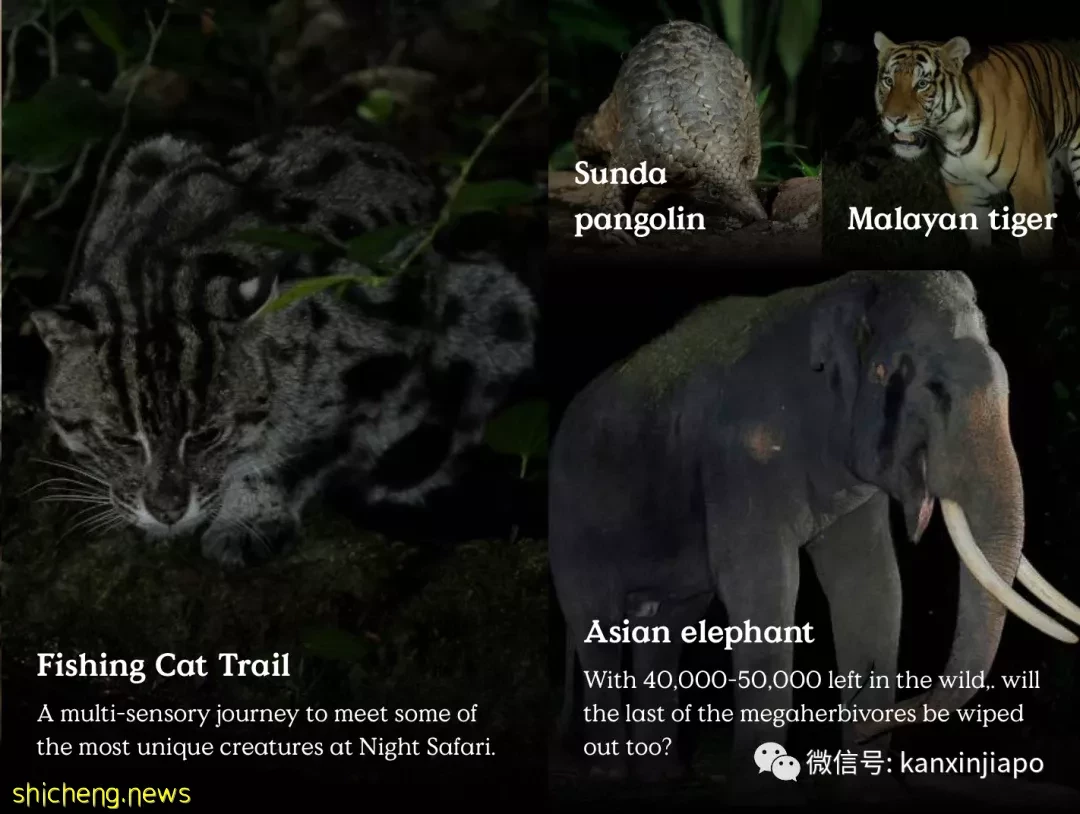Click the multi-sensory journey description text

point(266,730)
